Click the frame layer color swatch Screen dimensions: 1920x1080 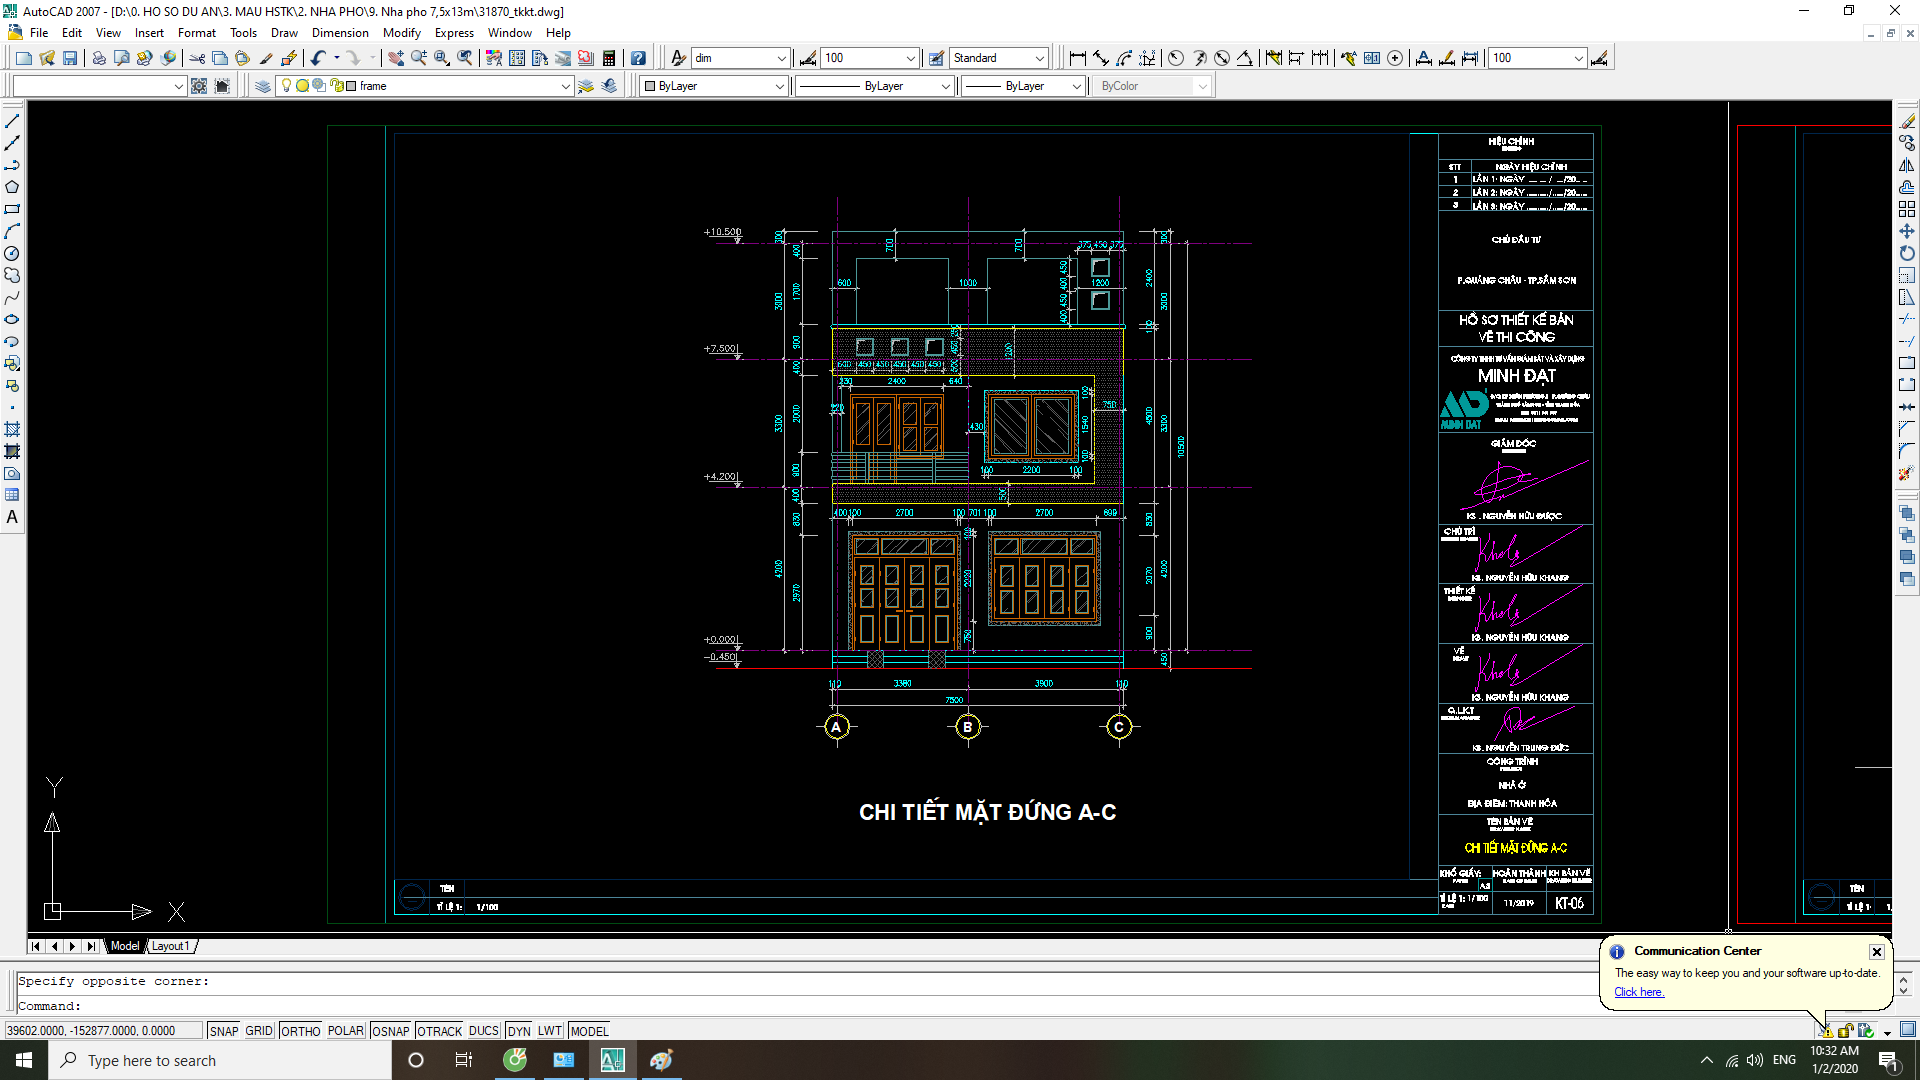351,86
